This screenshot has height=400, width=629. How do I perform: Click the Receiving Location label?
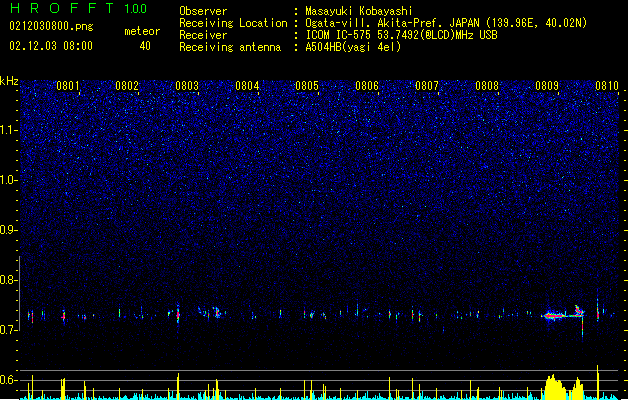coord(233,23)
